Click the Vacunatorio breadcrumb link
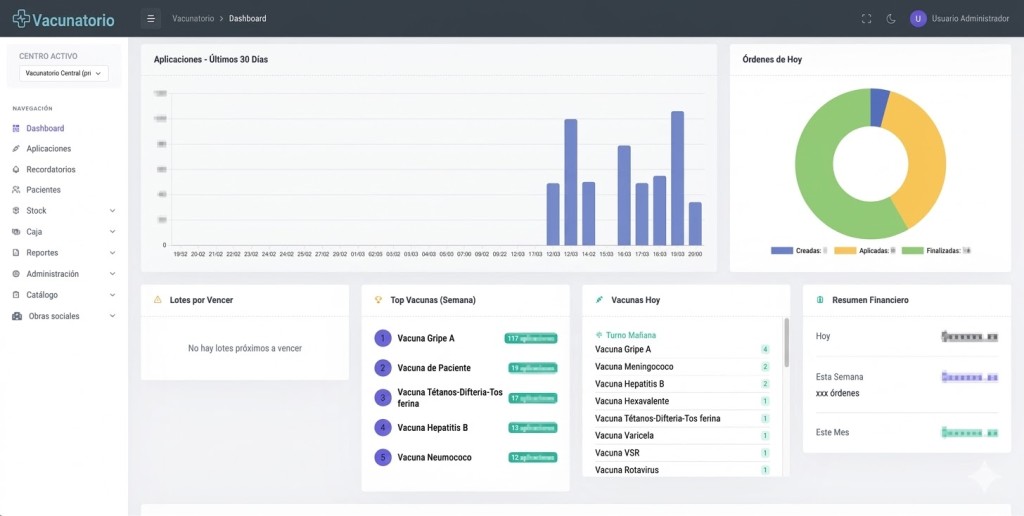 coord(193,19)
